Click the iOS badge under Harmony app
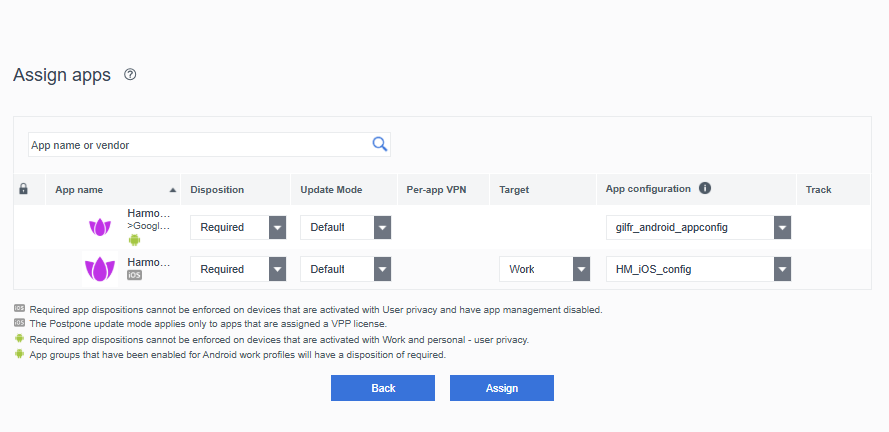The height and width of the screenshot is (432, 889). pos(134,275)
